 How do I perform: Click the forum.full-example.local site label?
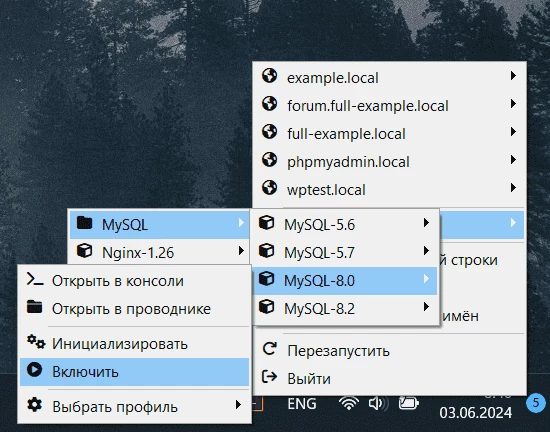tap(368, 106)
